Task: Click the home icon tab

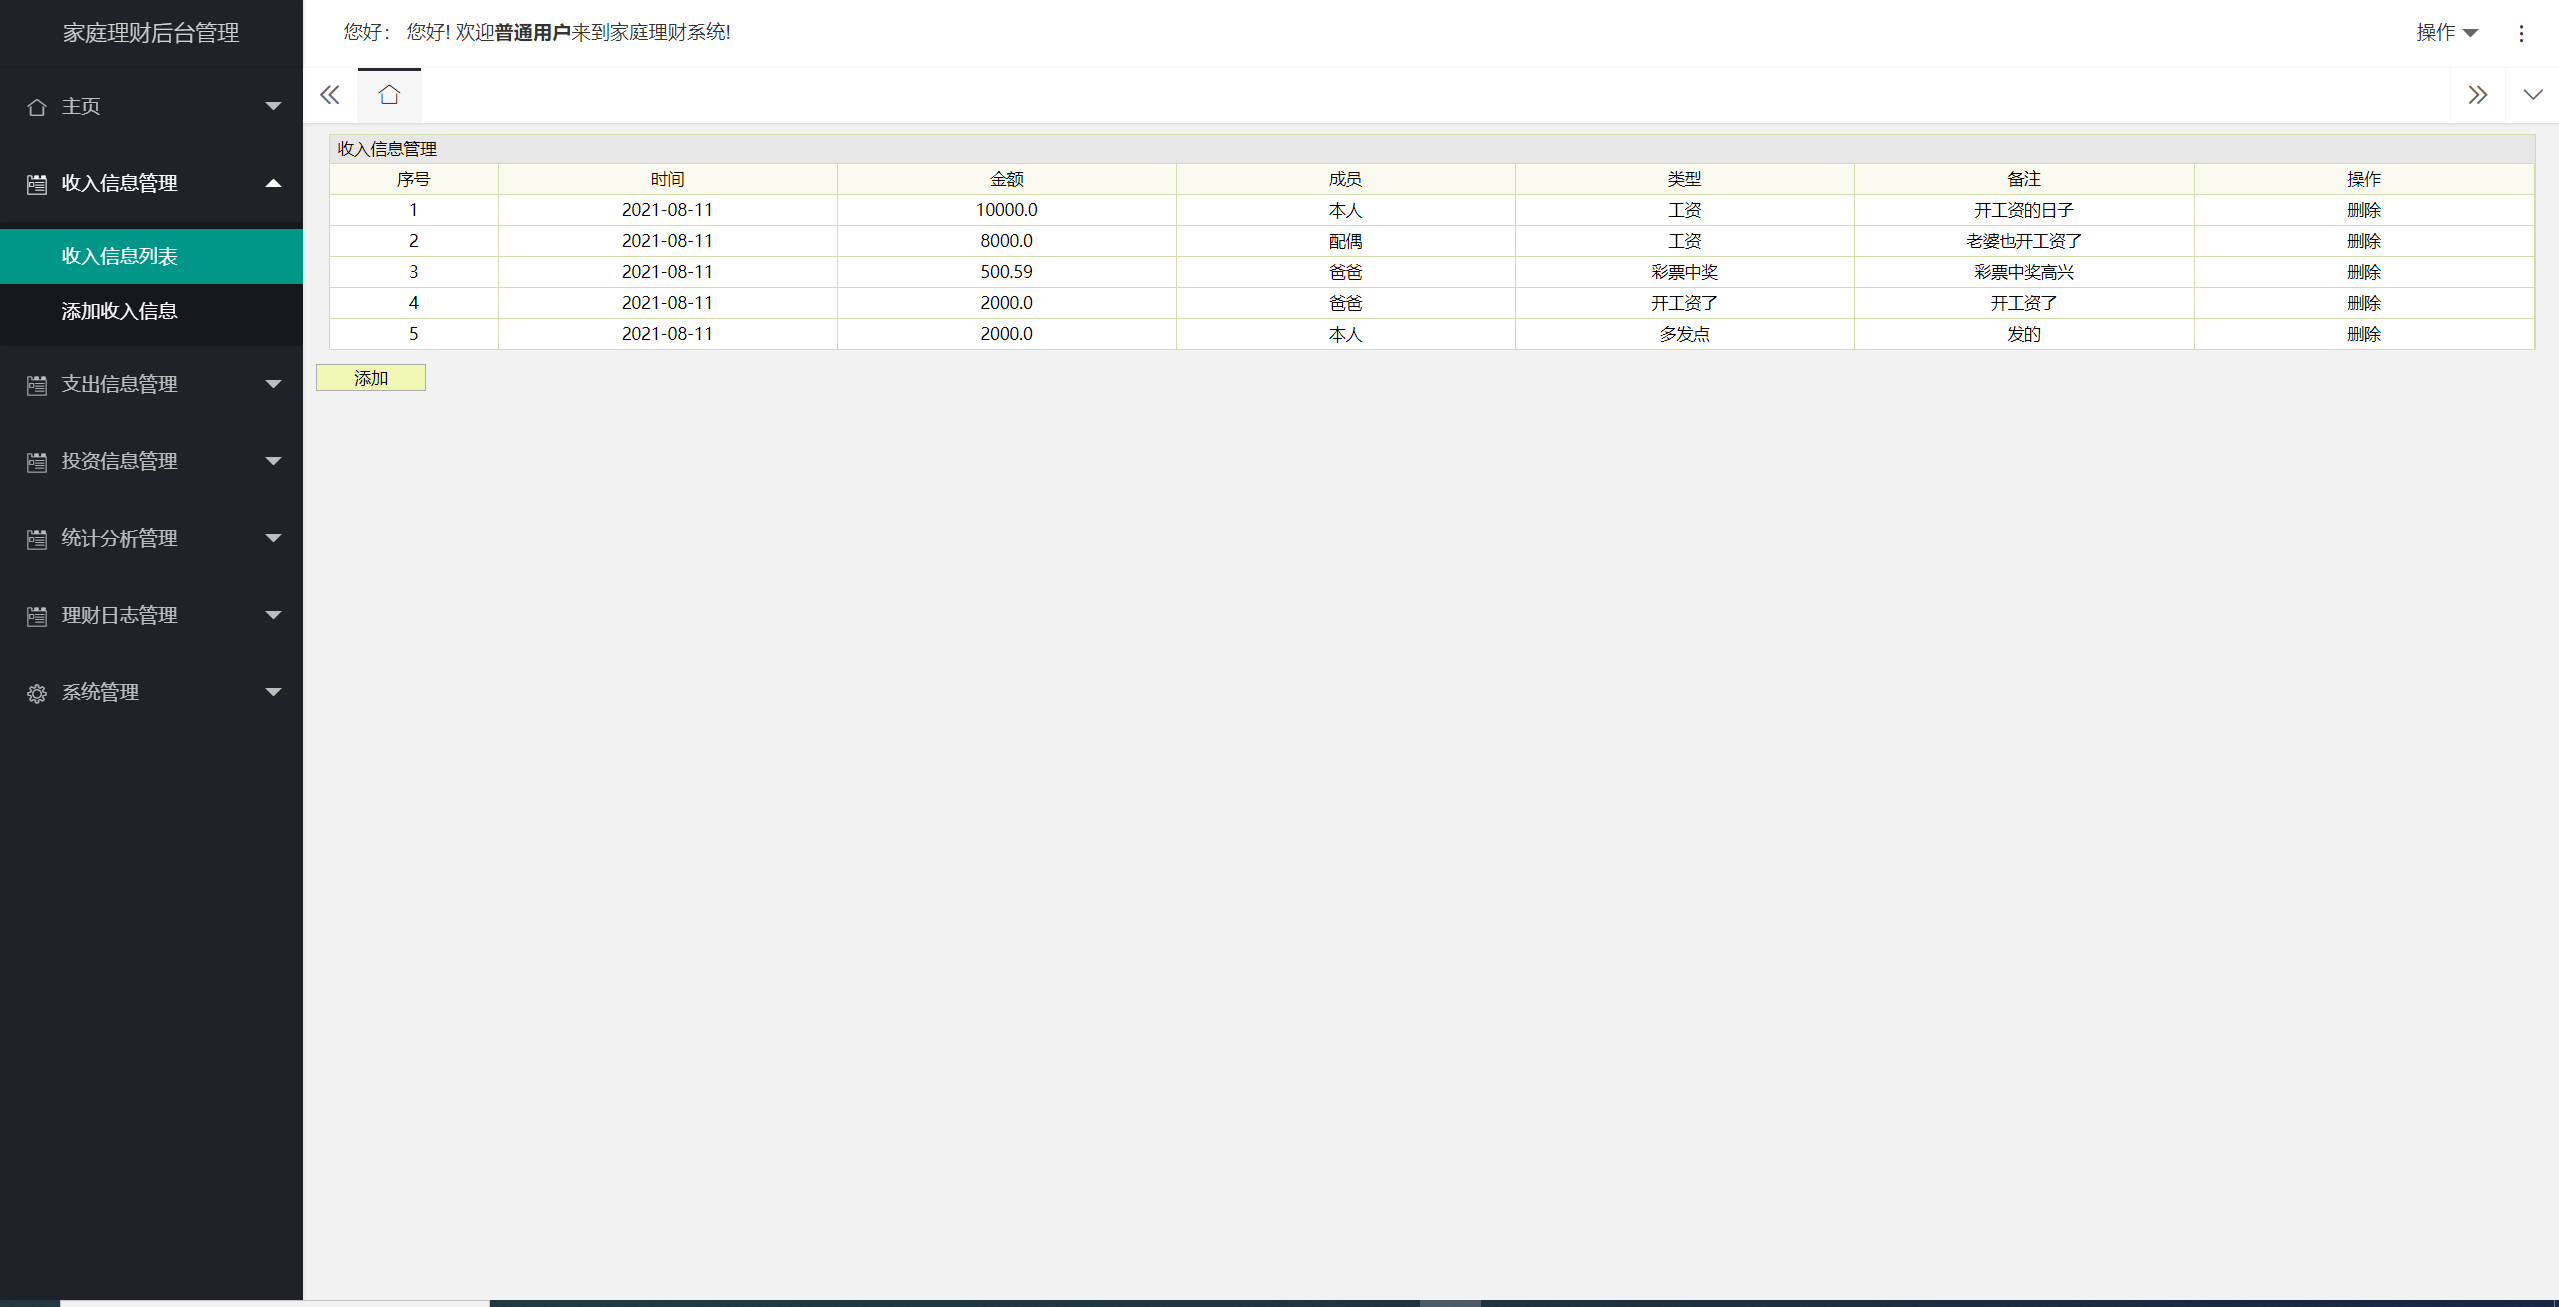Action: pos(389,95)
